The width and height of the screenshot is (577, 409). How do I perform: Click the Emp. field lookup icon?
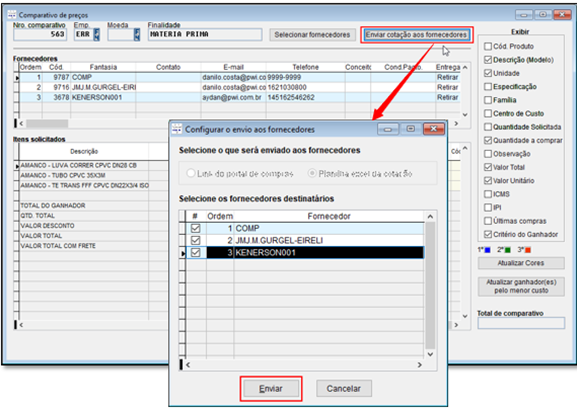pyautogui.click(x=97, y=34)
